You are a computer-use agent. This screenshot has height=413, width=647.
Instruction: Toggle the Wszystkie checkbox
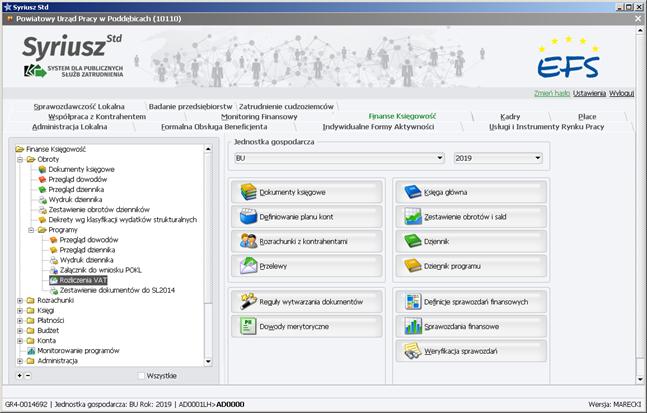pyautogui.click(x=141, y=375)
